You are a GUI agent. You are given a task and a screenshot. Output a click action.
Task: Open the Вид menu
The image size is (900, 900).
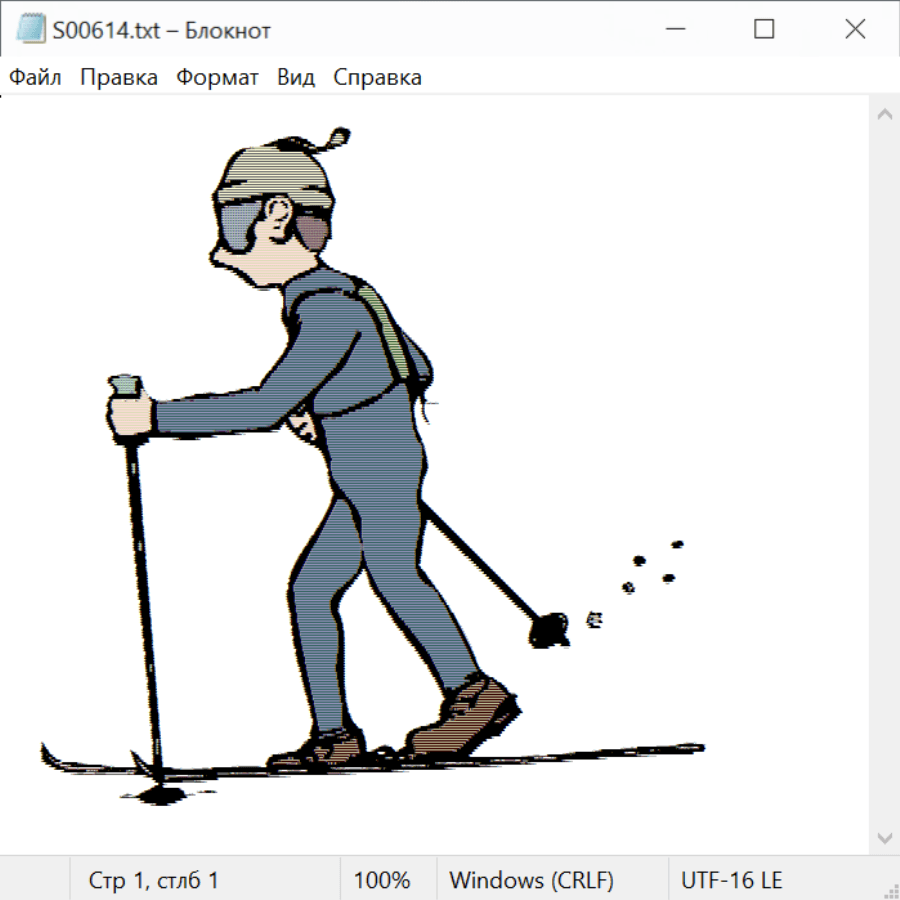(x=295, y=77)
